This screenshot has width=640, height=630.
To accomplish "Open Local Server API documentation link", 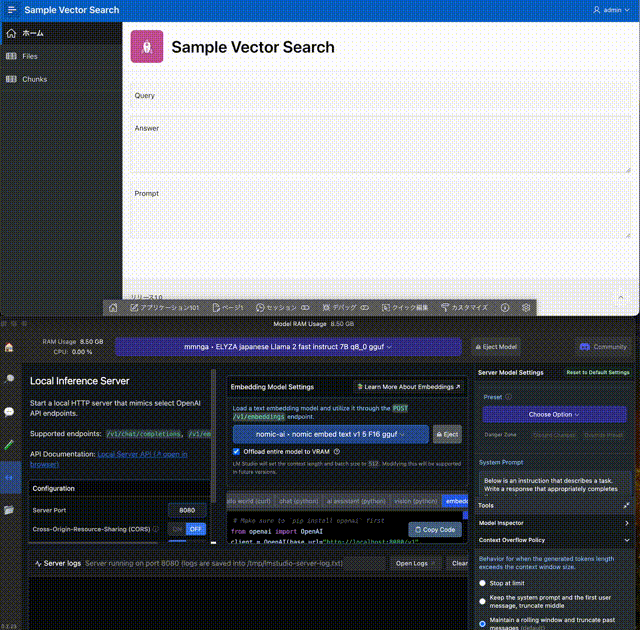I will tap(109, 459).
